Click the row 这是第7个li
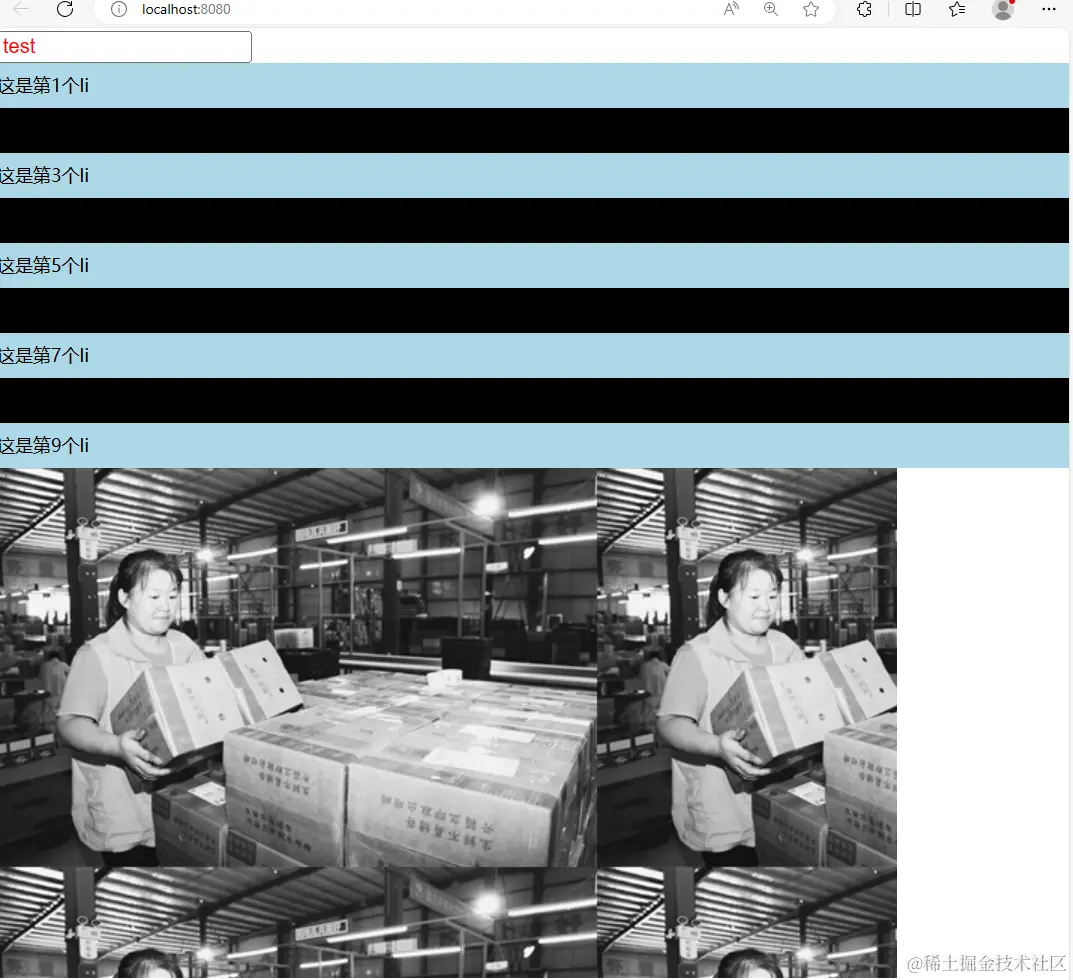 pos(534,356)
